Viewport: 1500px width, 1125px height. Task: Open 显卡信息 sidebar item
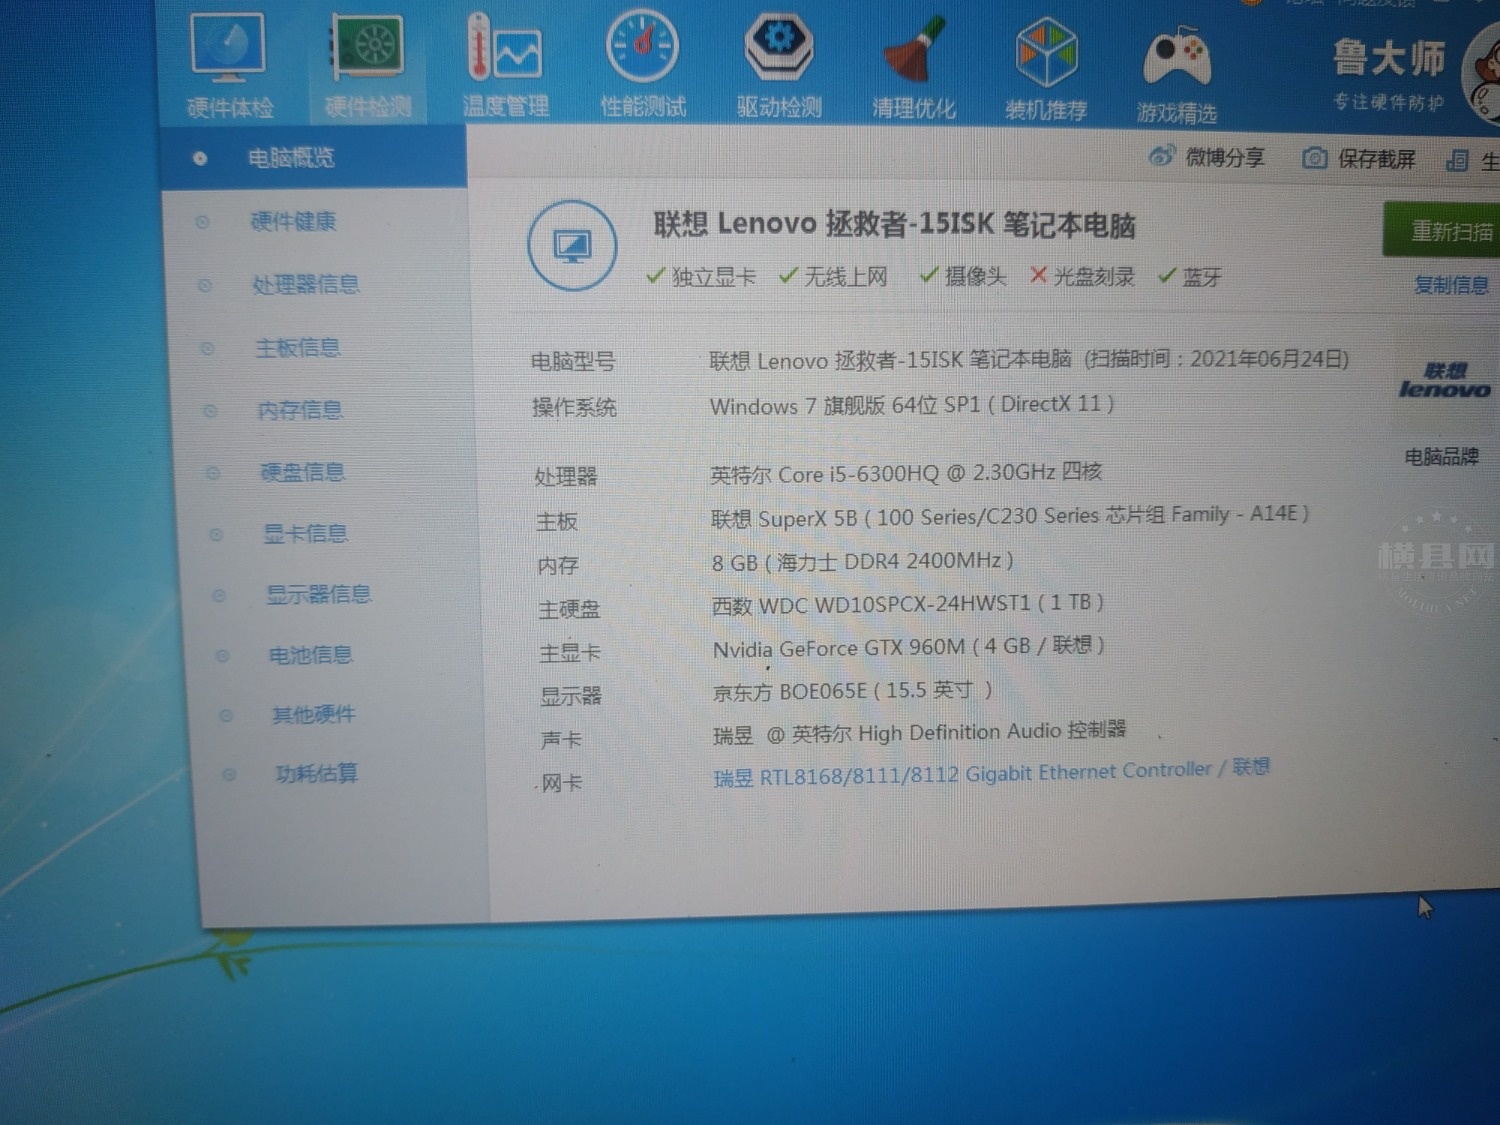[x=305, y=533]
